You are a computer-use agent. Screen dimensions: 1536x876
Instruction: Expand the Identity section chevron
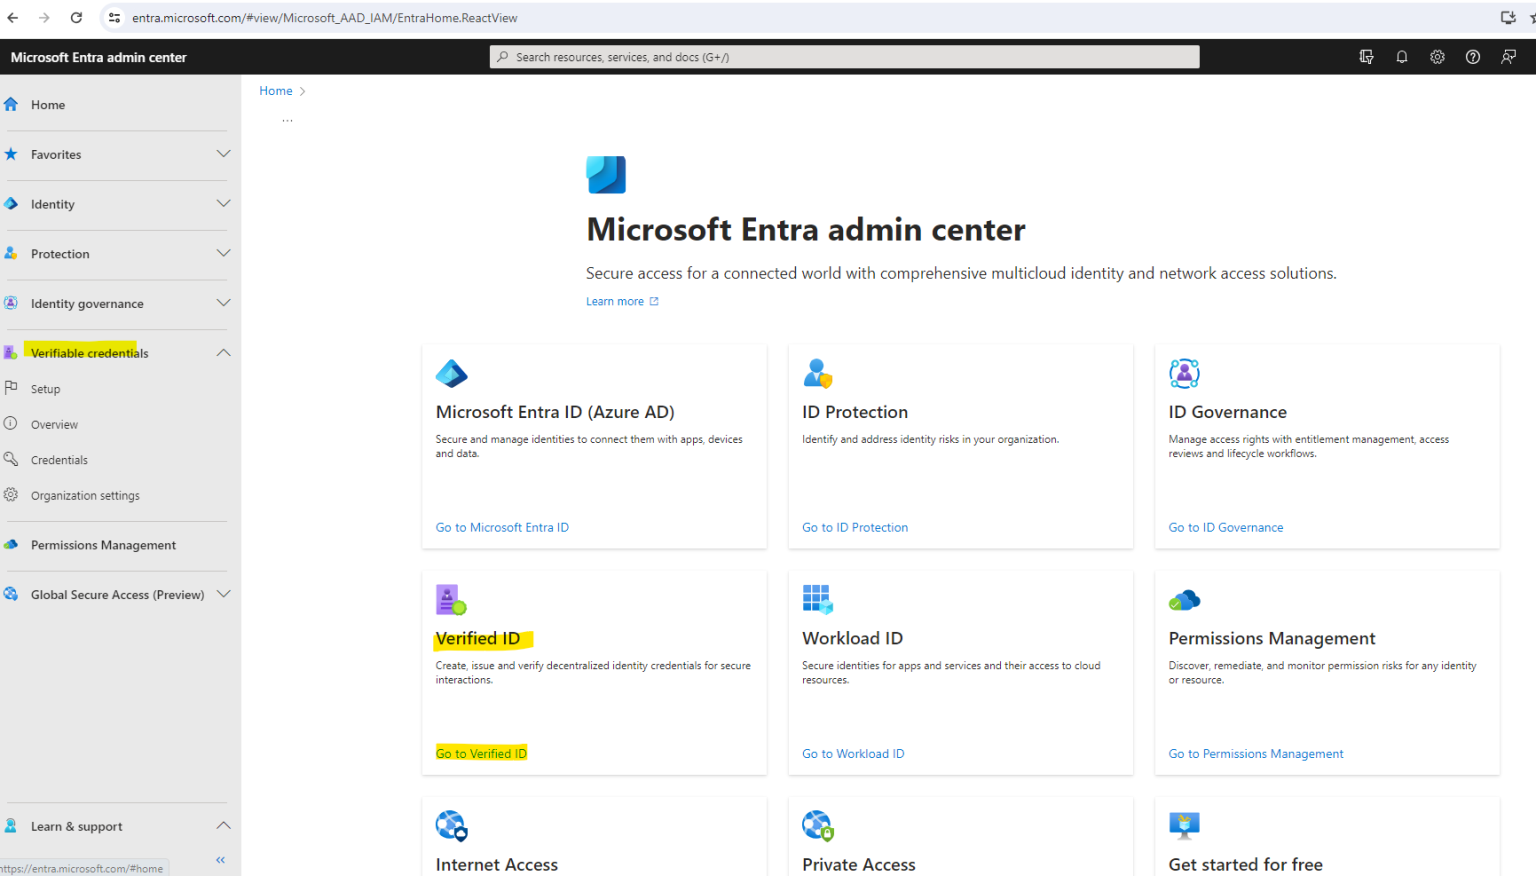click(x=223, y=204)
